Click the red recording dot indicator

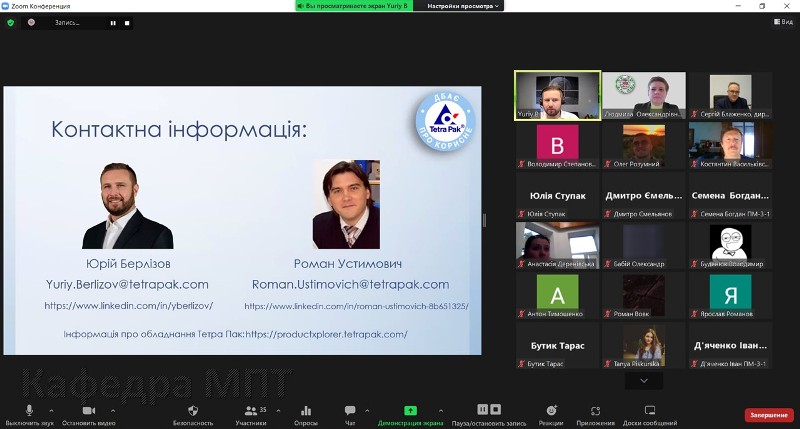point(31,22)
